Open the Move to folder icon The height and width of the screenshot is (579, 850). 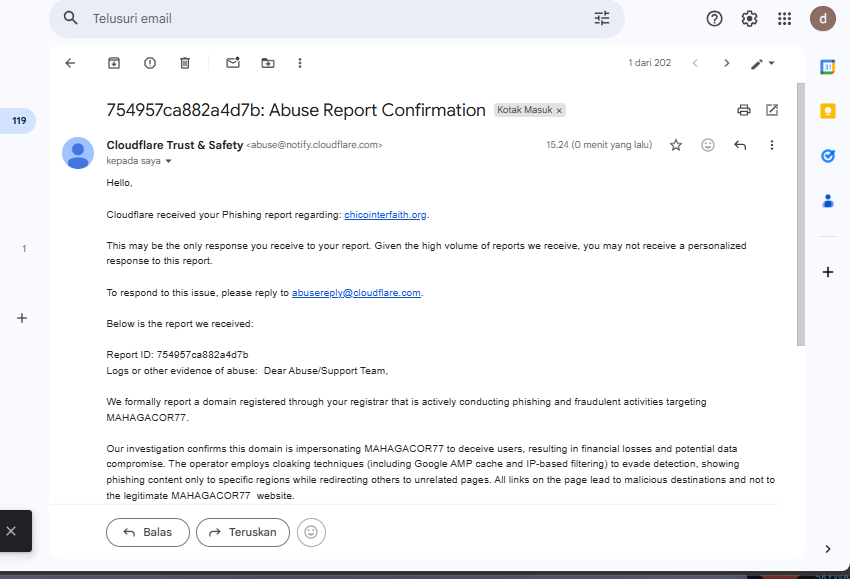[268, 63]
